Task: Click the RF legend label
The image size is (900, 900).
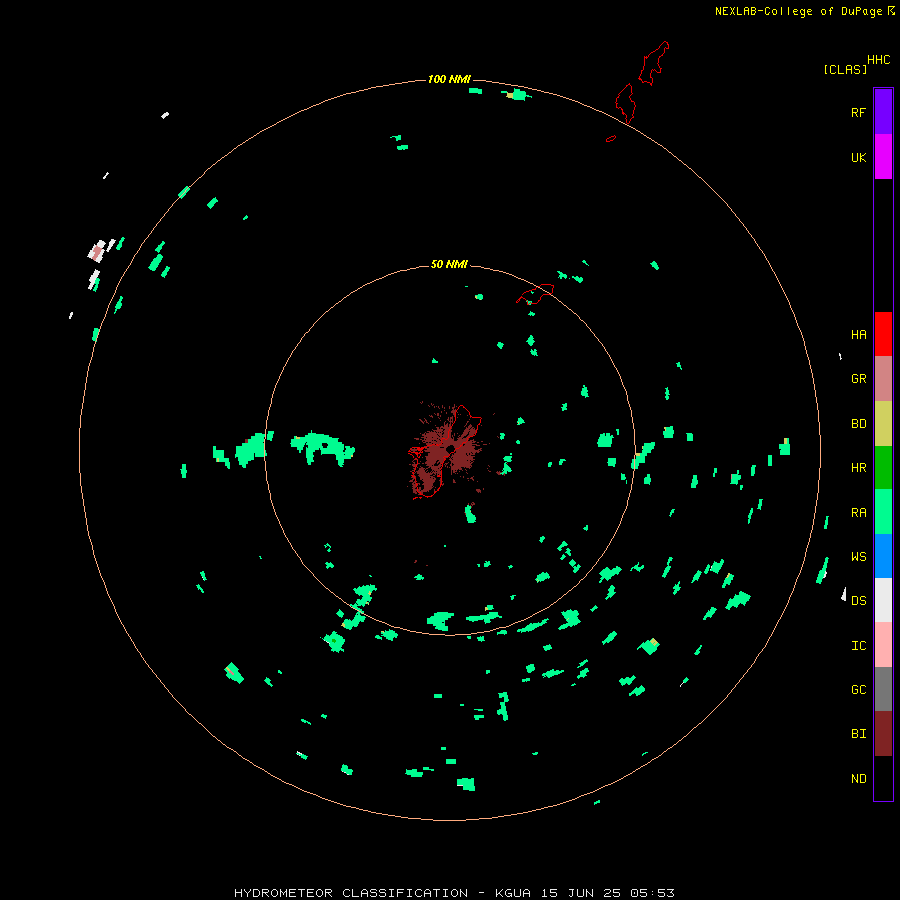Action: [858, 113]
